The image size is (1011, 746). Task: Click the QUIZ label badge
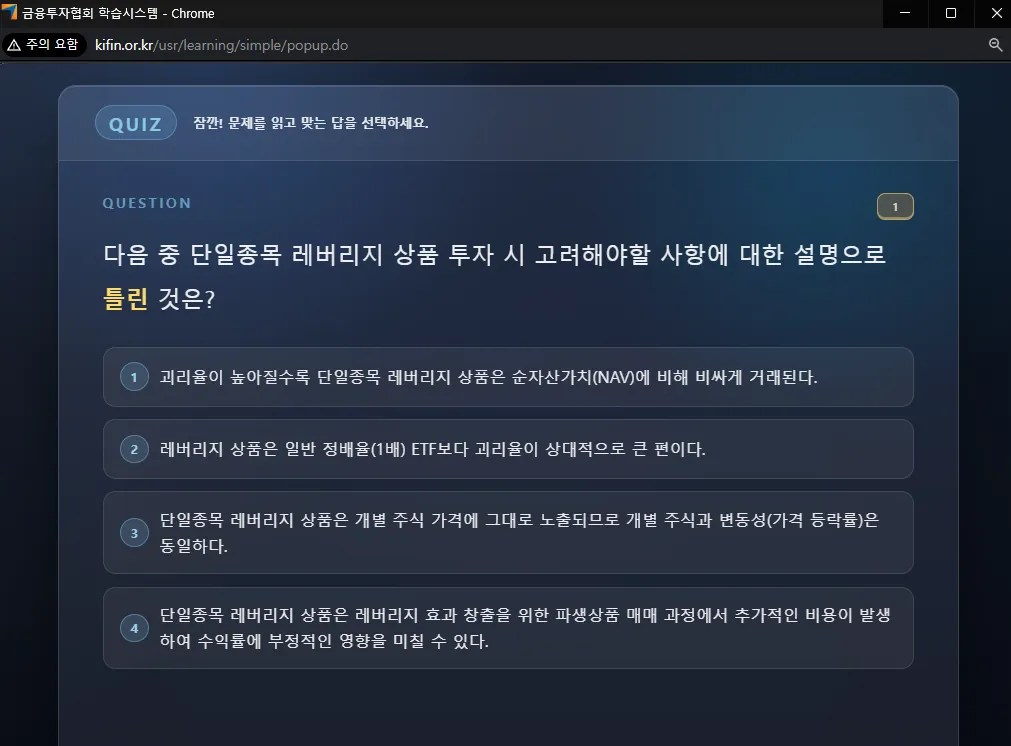[x=135, y=123]
